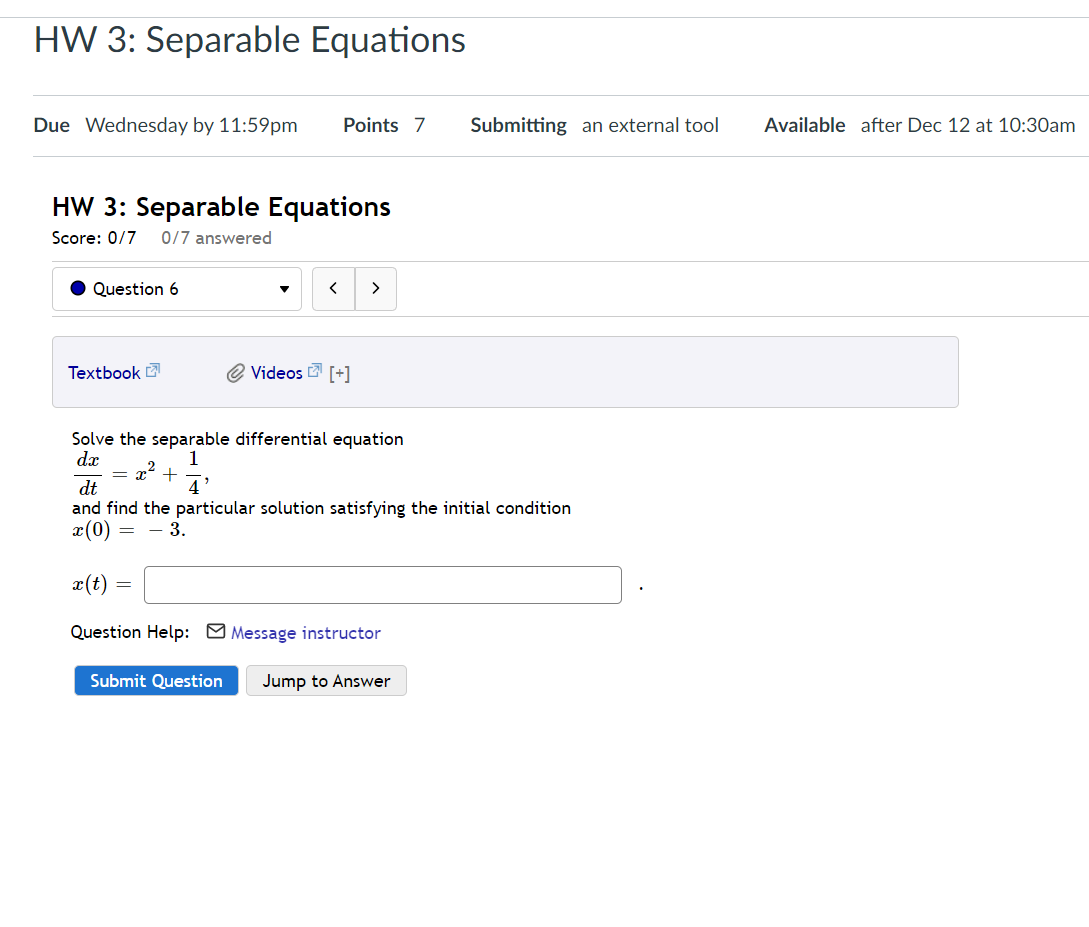1089x927 pixels.
Task: Click the blue dot question status icon
Action: pyautogui.click(x=79, y=289)
